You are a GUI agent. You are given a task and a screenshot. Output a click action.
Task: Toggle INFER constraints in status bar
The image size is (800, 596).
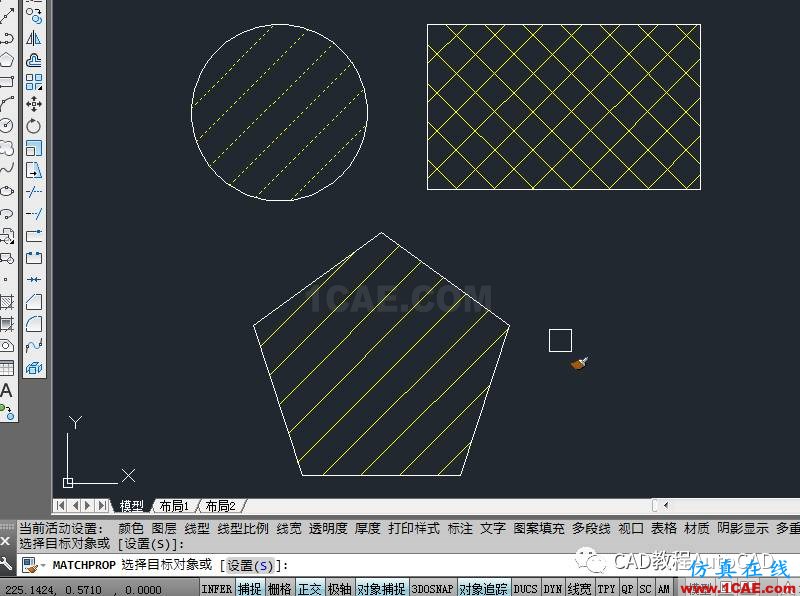[217, 588]
